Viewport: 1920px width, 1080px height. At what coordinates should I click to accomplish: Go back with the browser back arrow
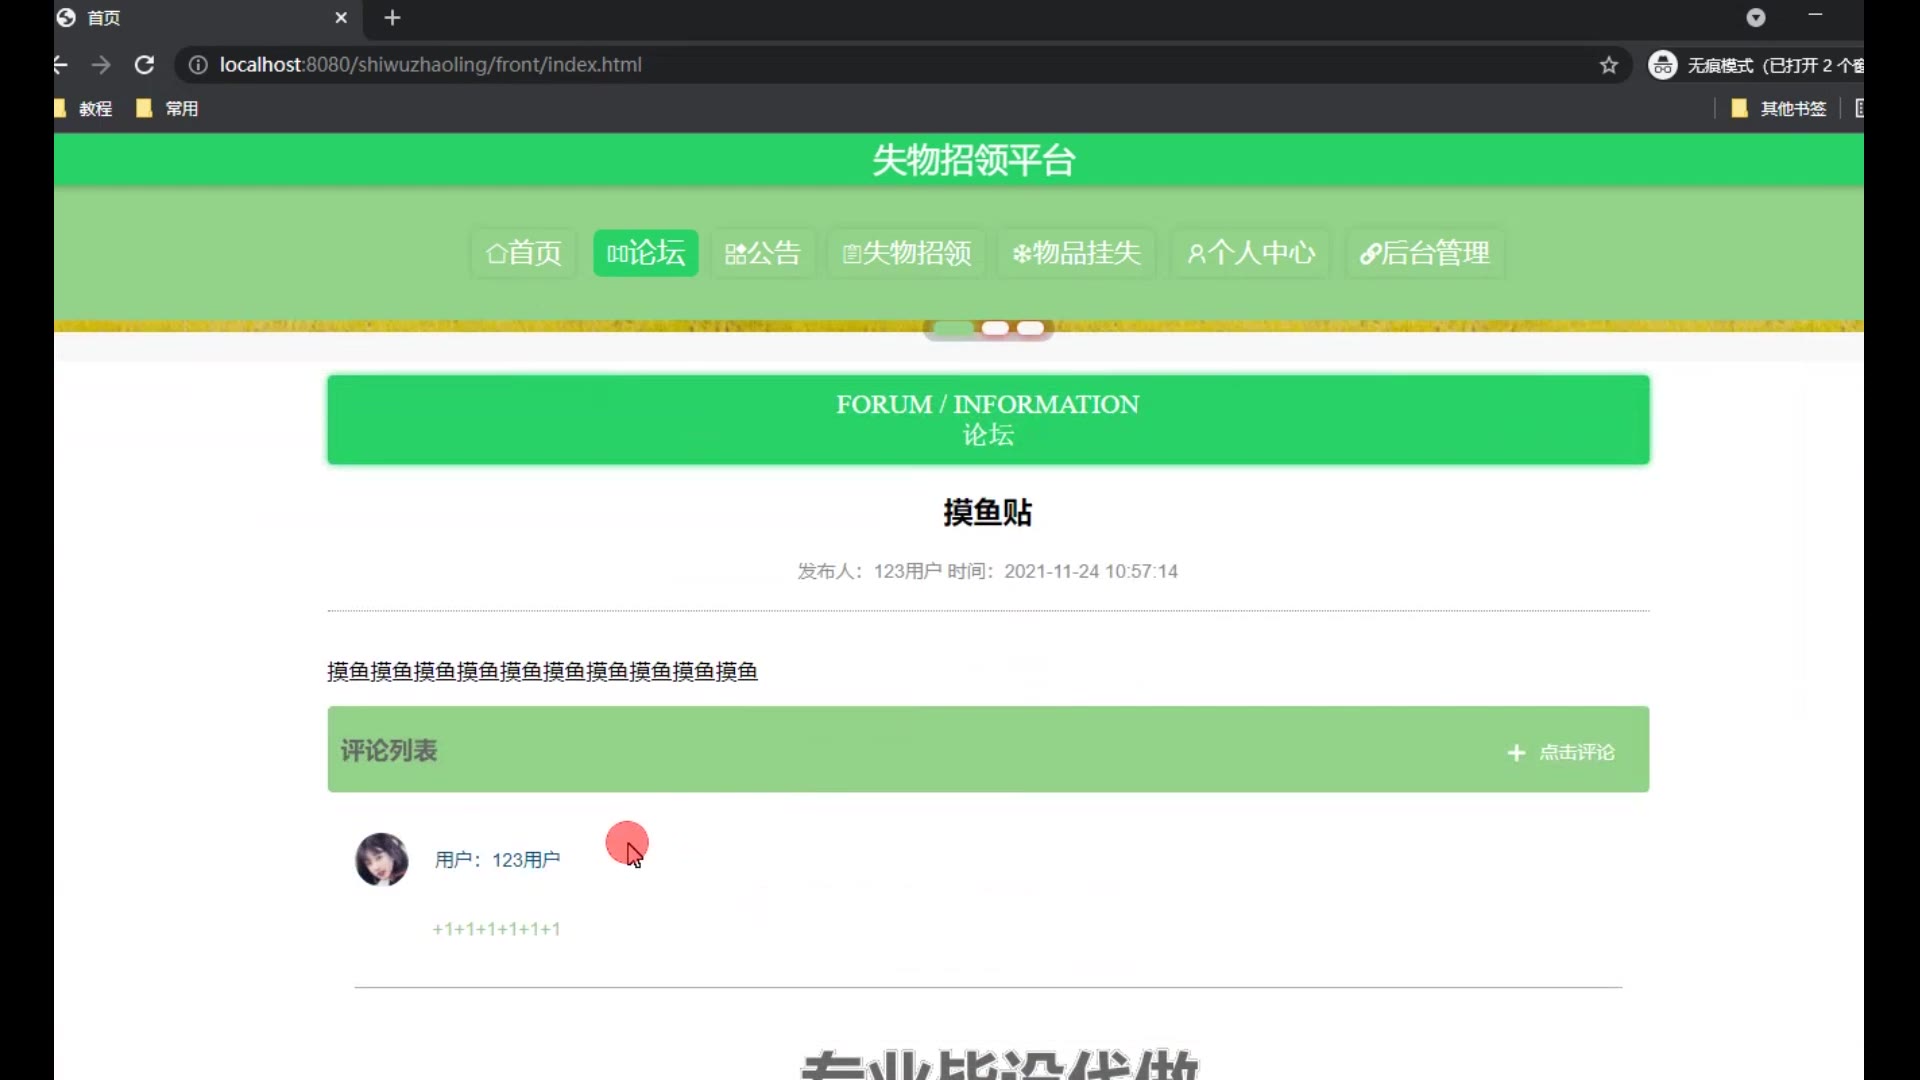61,65
